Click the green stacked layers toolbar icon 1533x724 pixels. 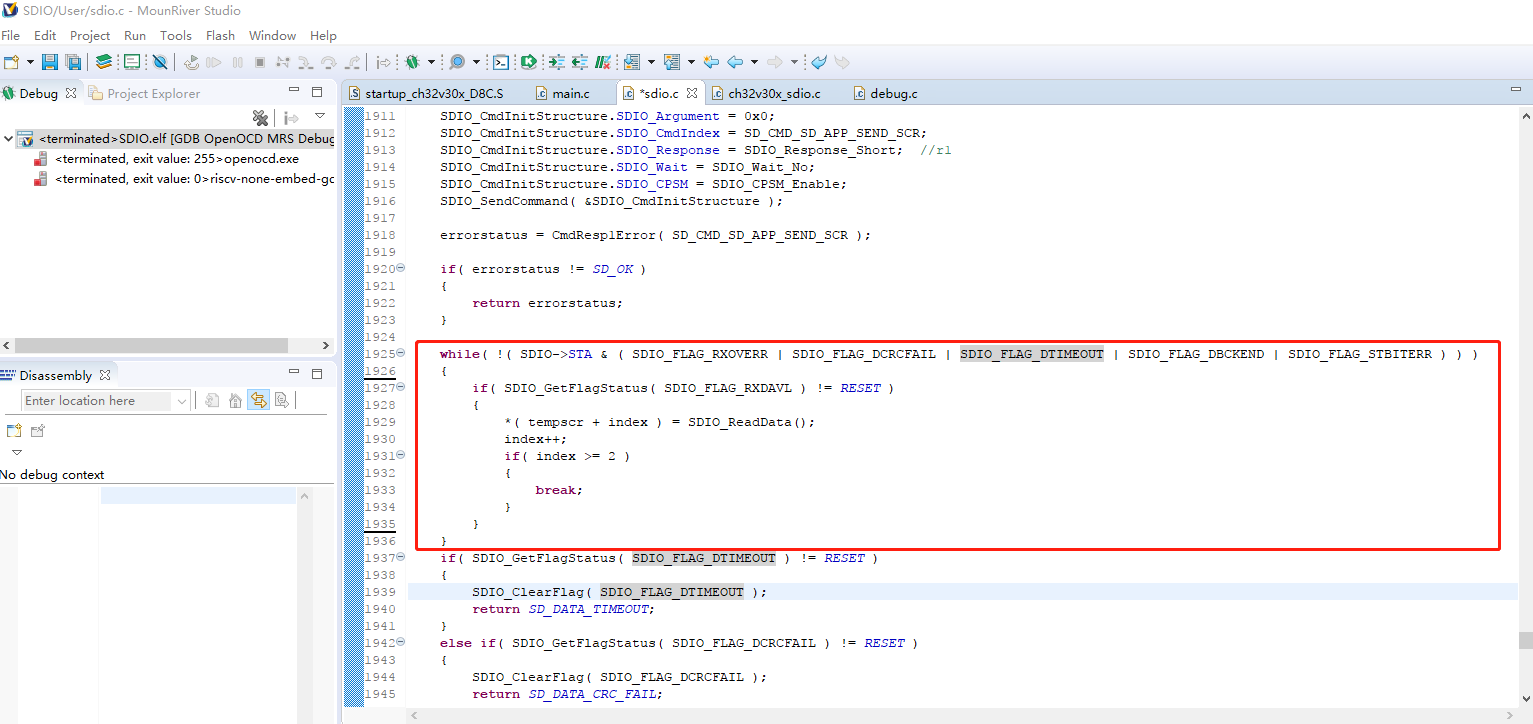(x=104, y=62)
